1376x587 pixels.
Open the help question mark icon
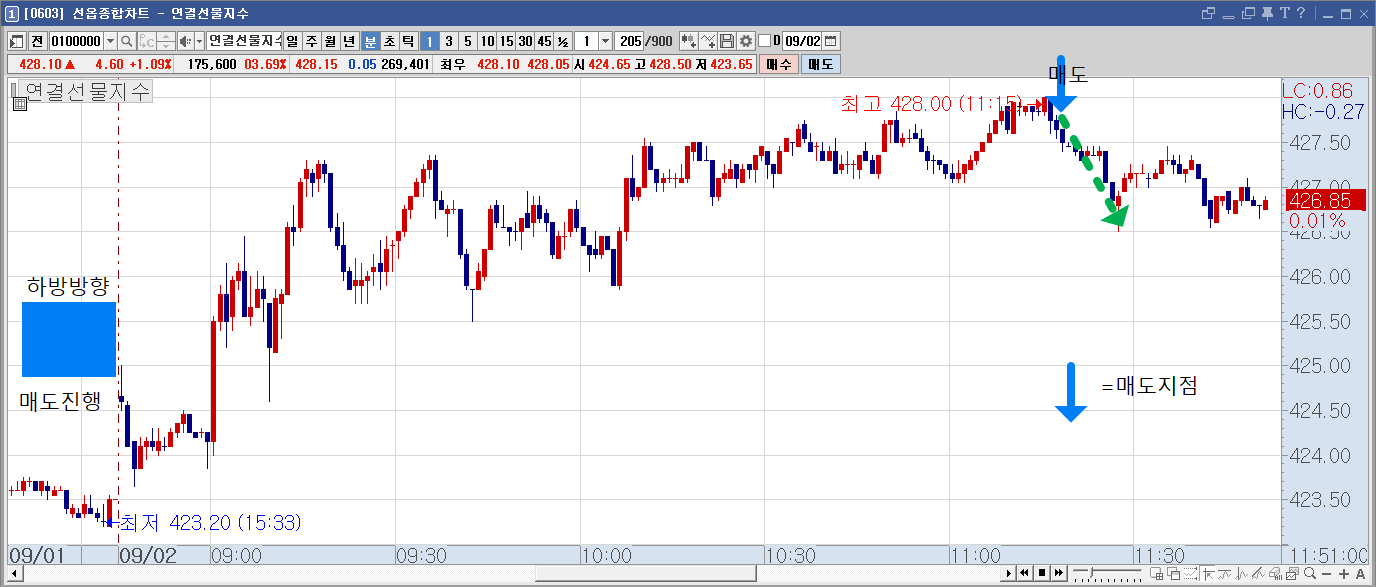[x=1301, y=13]
